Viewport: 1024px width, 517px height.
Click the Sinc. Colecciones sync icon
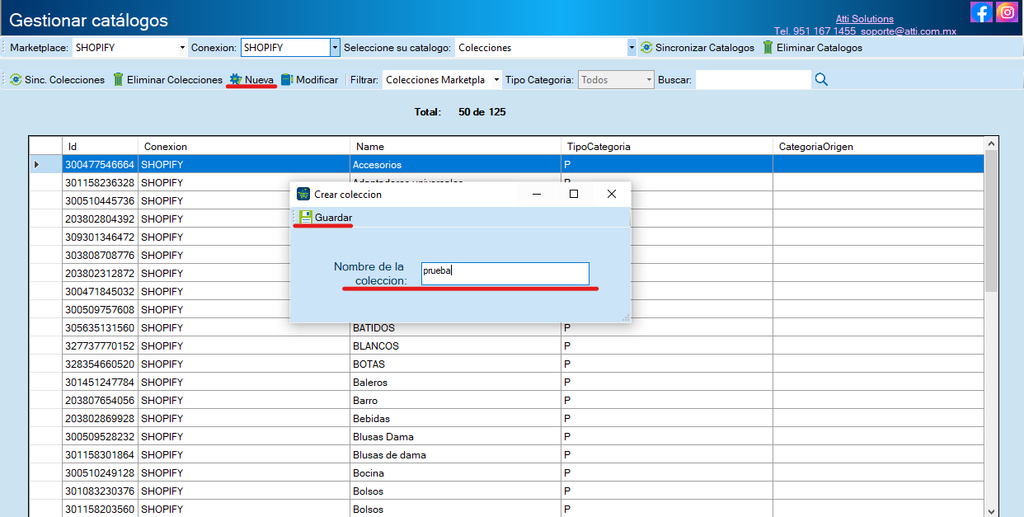[16, 80]
